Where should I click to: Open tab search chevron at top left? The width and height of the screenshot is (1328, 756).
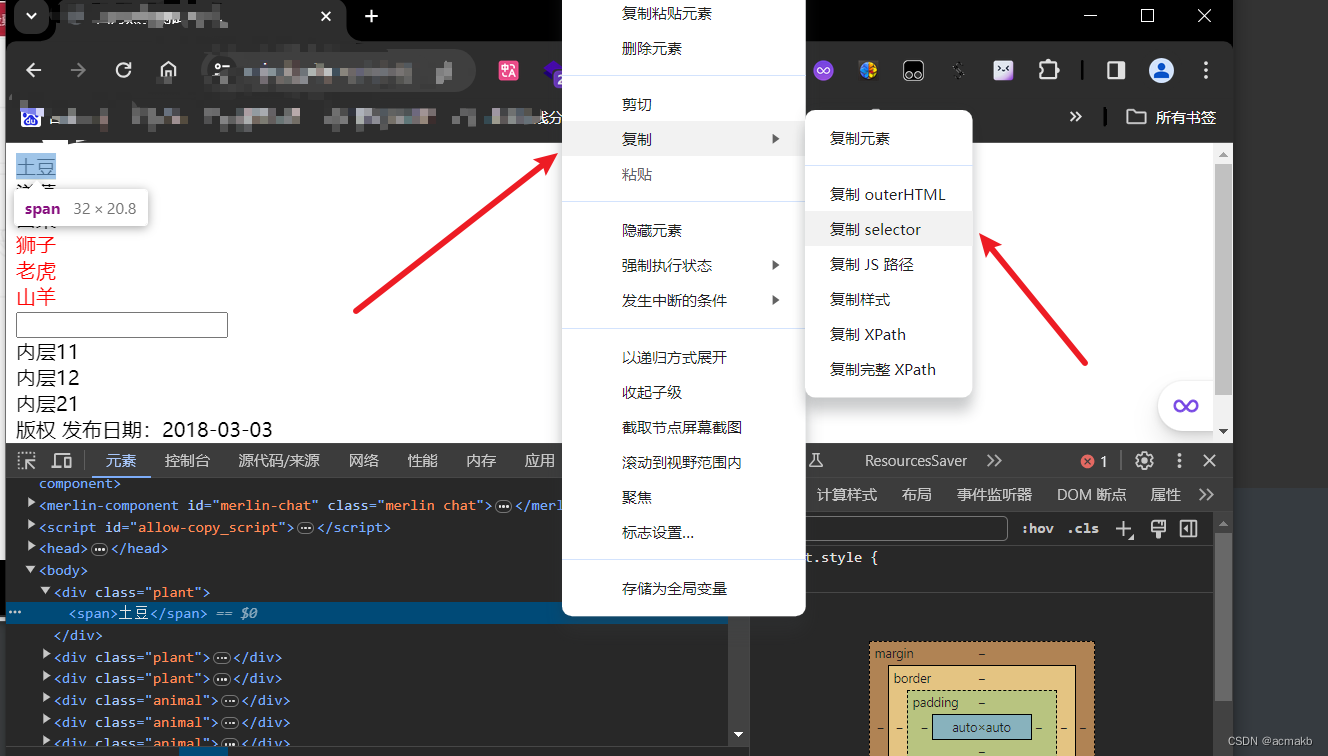pos(31,16)
